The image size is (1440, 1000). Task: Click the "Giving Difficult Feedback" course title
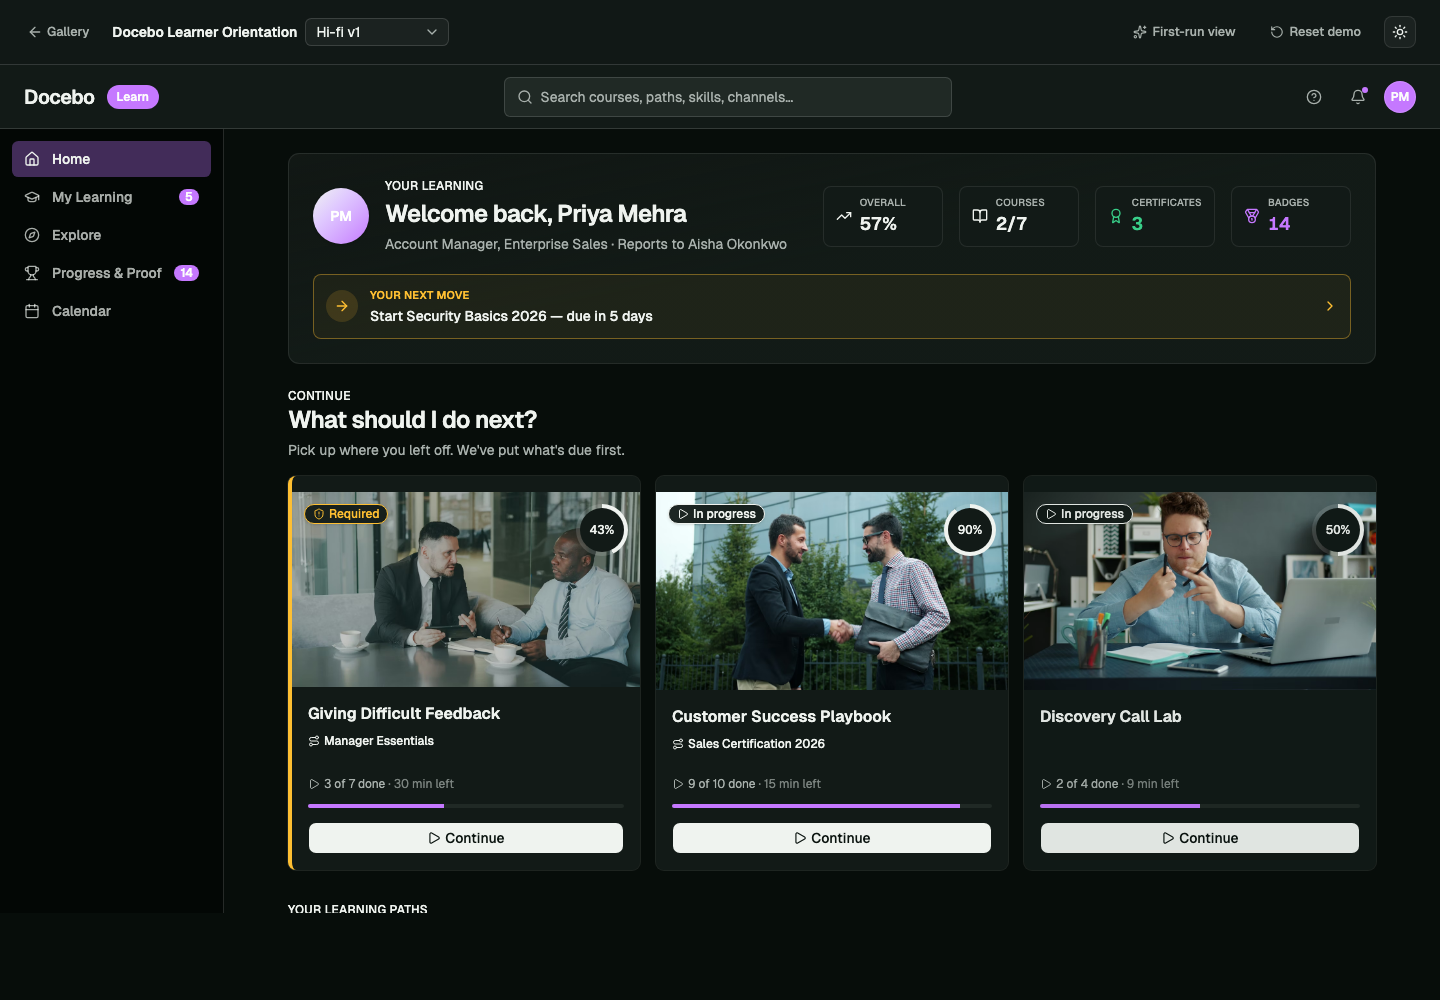(x=404, y=713)
